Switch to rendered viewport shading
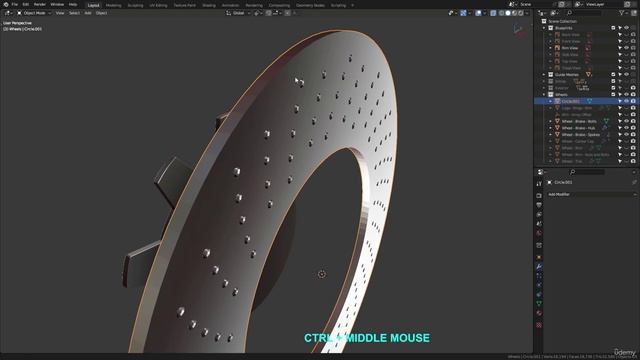This screenshot has height=360, width=640. (520, 13)
